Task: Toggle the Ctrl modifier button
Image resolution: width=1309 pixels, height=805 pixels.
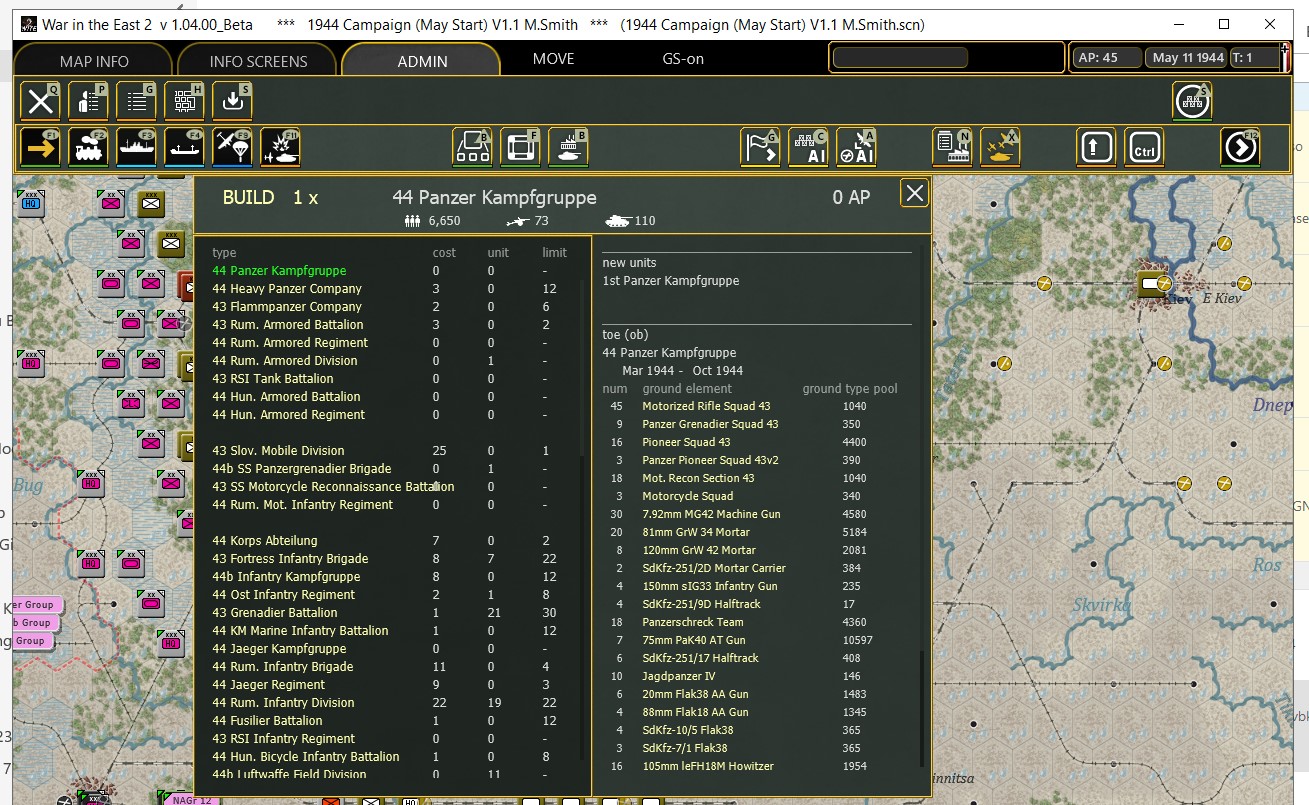Action: tap(1143, 146)
